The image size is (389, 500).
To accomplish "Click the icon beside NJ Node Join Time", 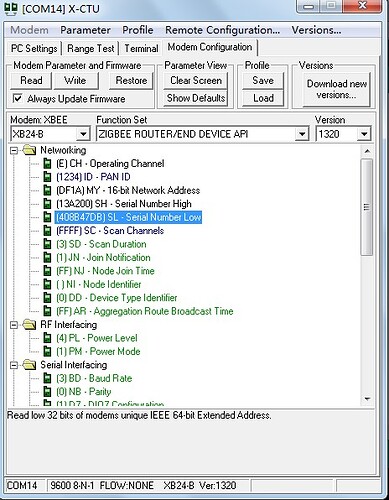I will click(x=48, y=271).
